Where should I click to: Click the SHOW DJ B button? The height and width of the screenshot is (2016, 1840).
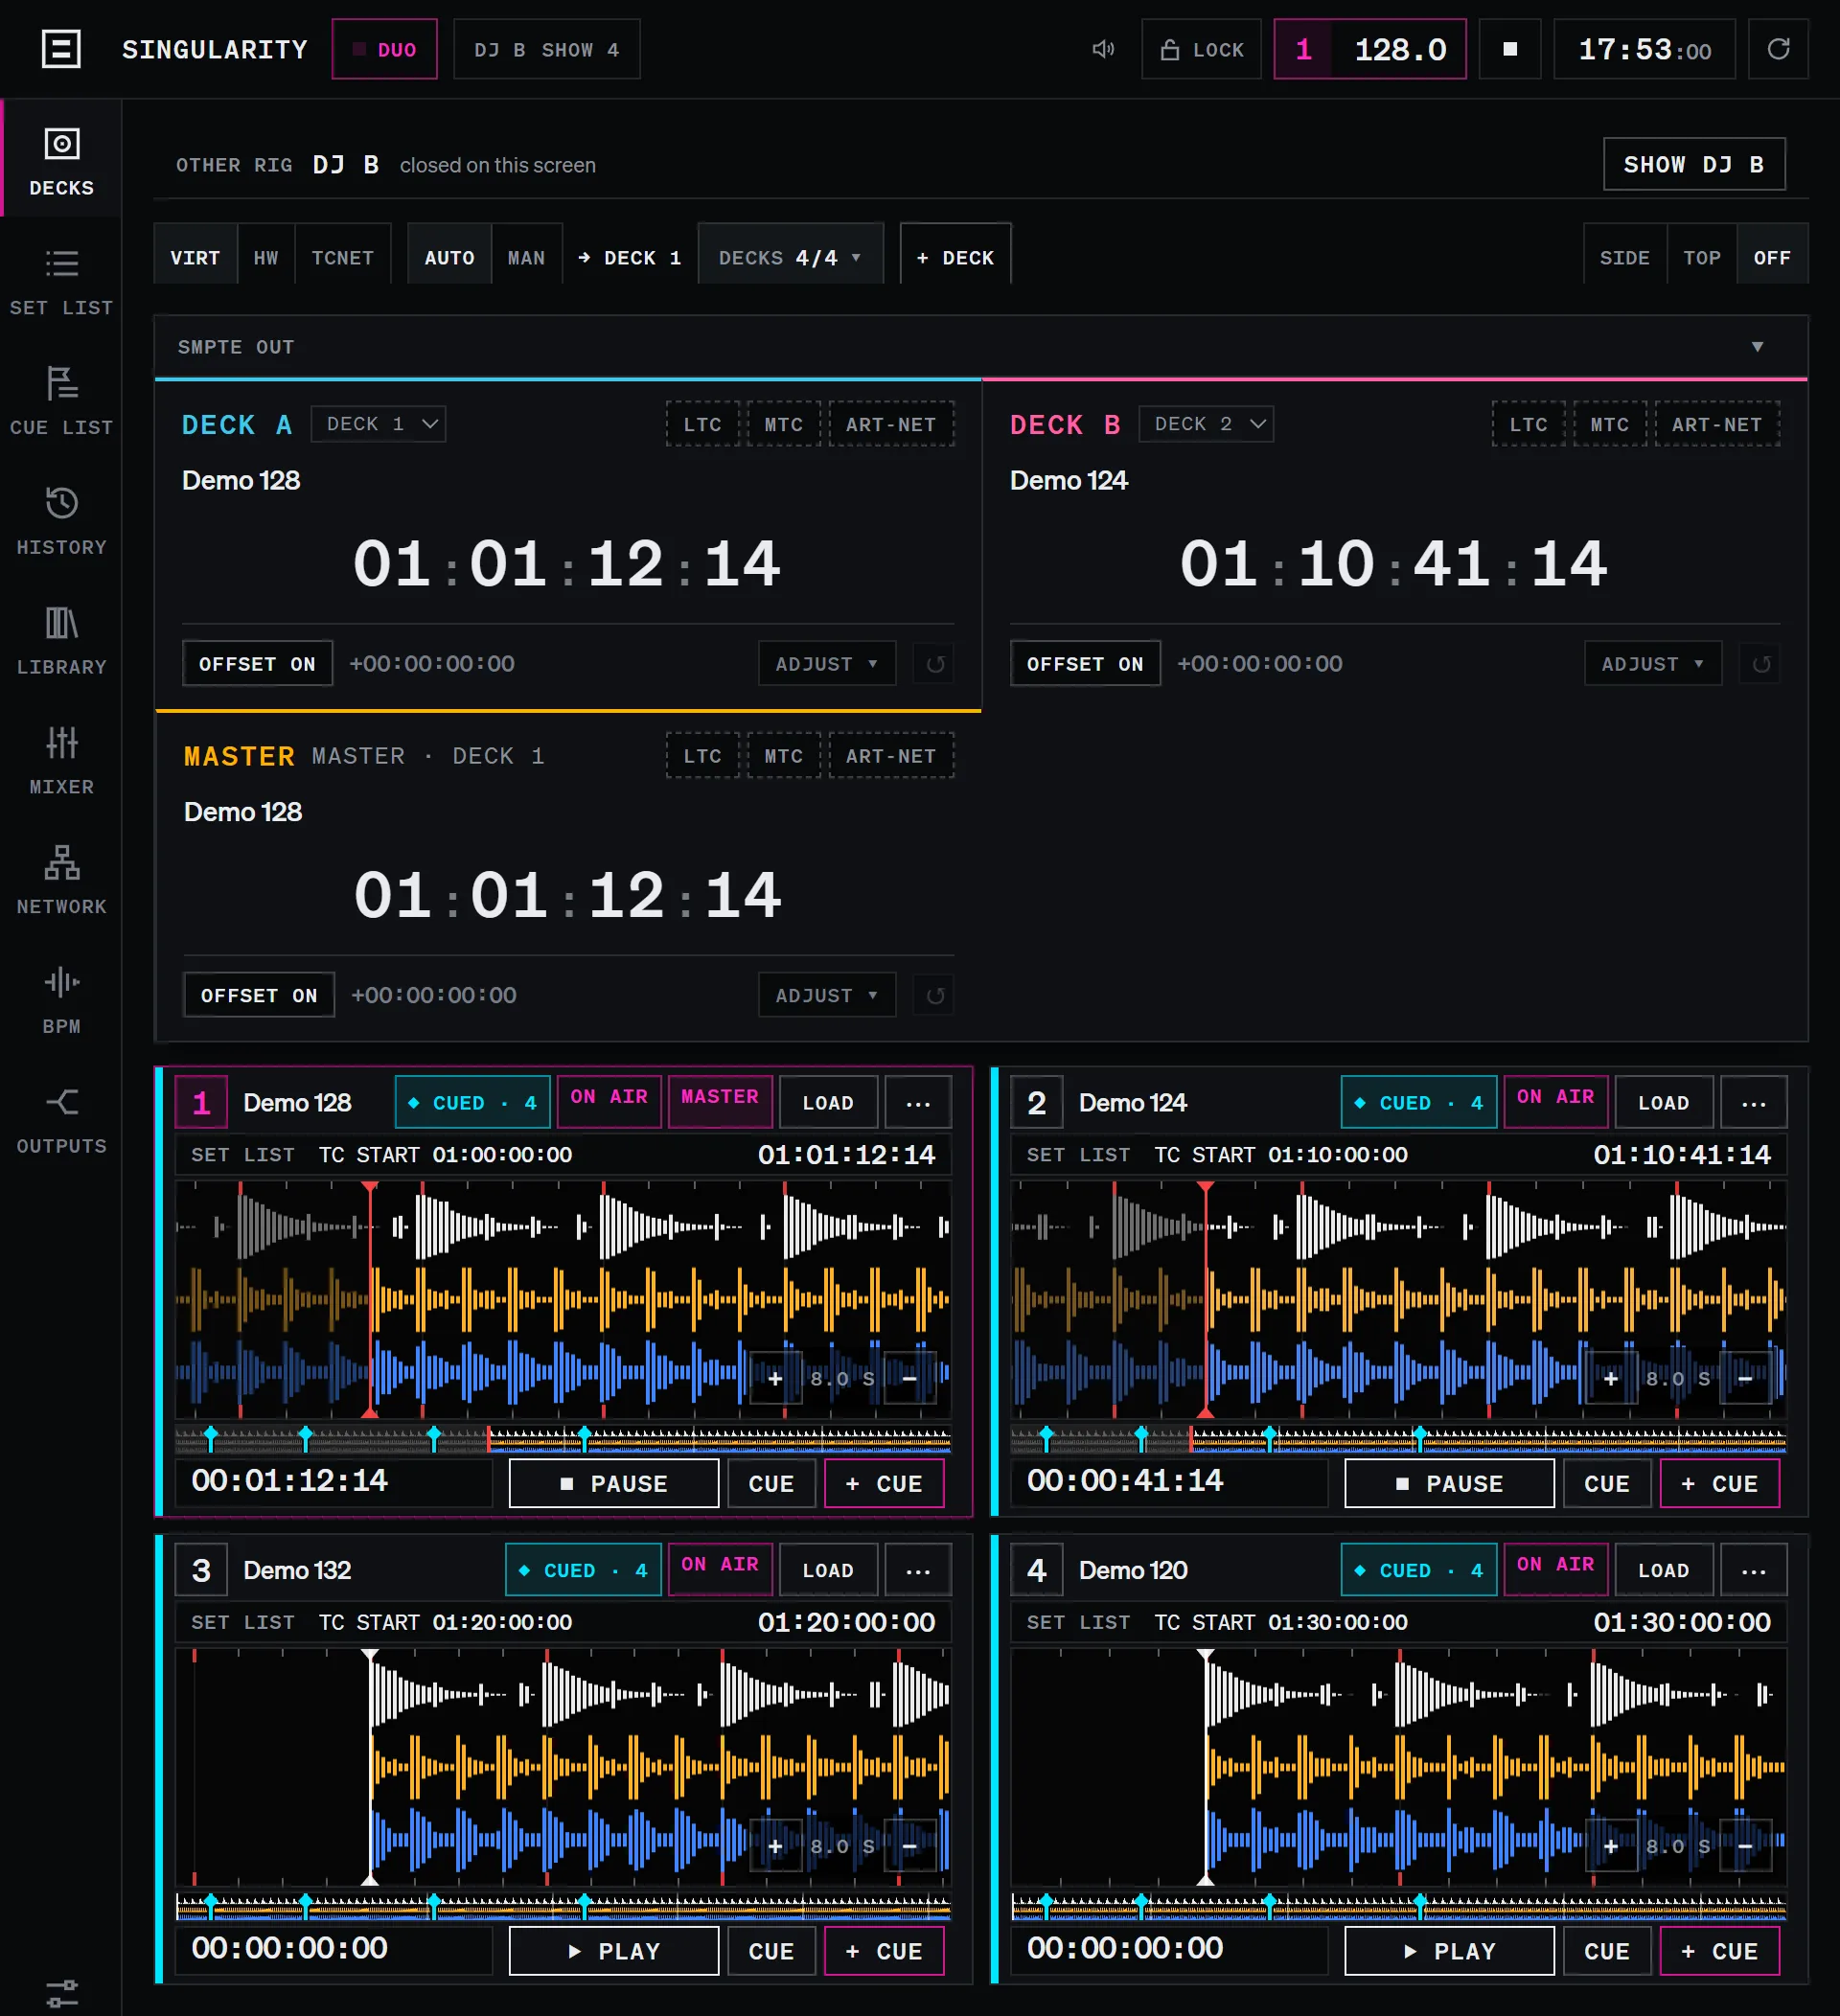point(1694,164)
